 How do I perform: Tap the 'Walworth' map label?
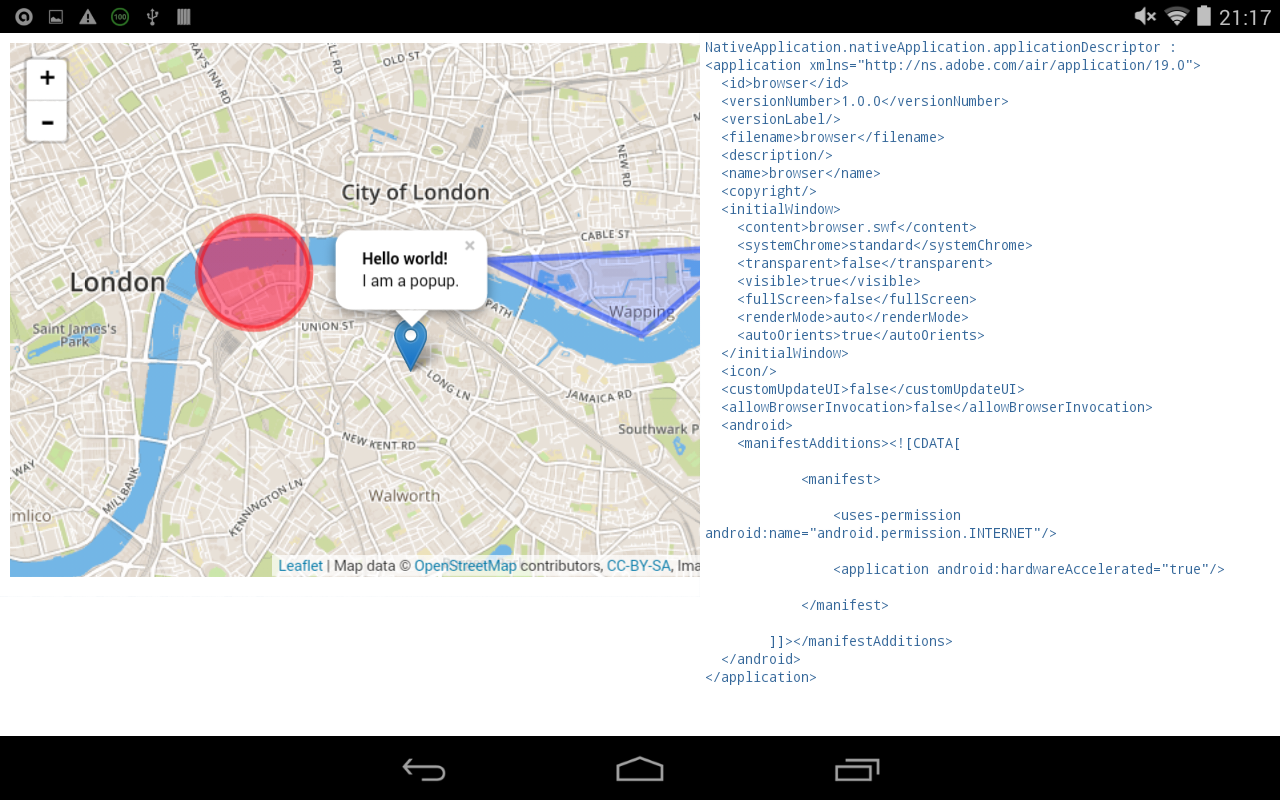(x=404, y=496)
